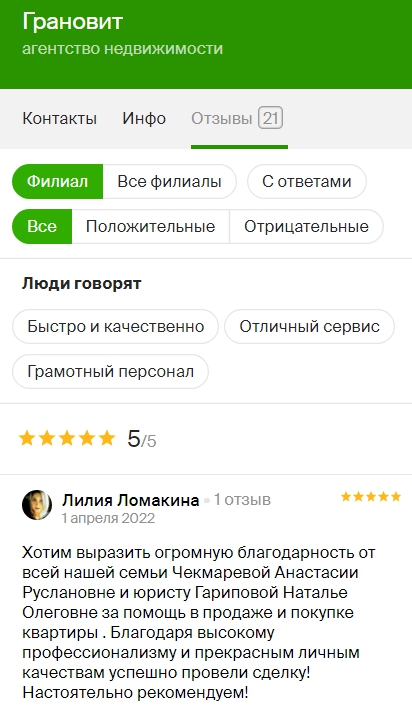Click the 1 отзыв link

coord(242,500)
